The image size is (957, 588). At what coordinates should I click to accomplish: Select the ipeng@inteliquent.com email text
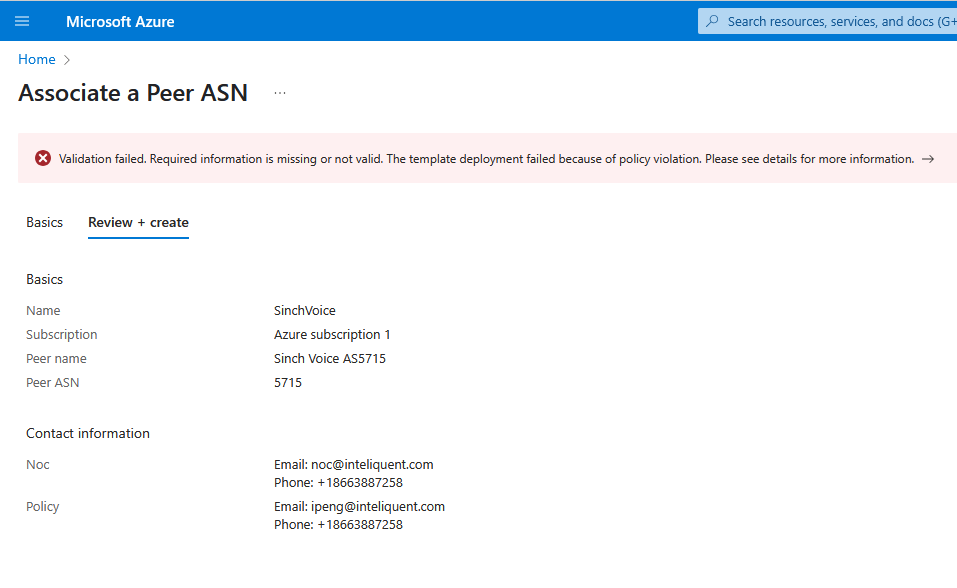click(x=378, y=507)
